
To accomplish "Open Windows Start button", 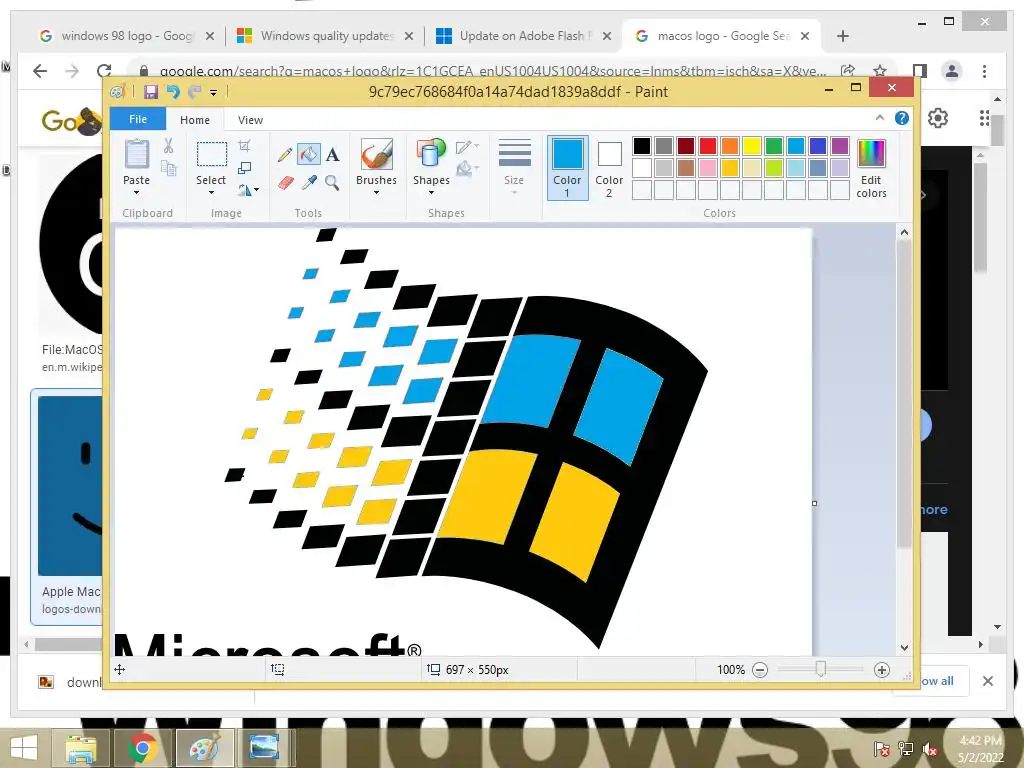I will (x=24, y=748).
